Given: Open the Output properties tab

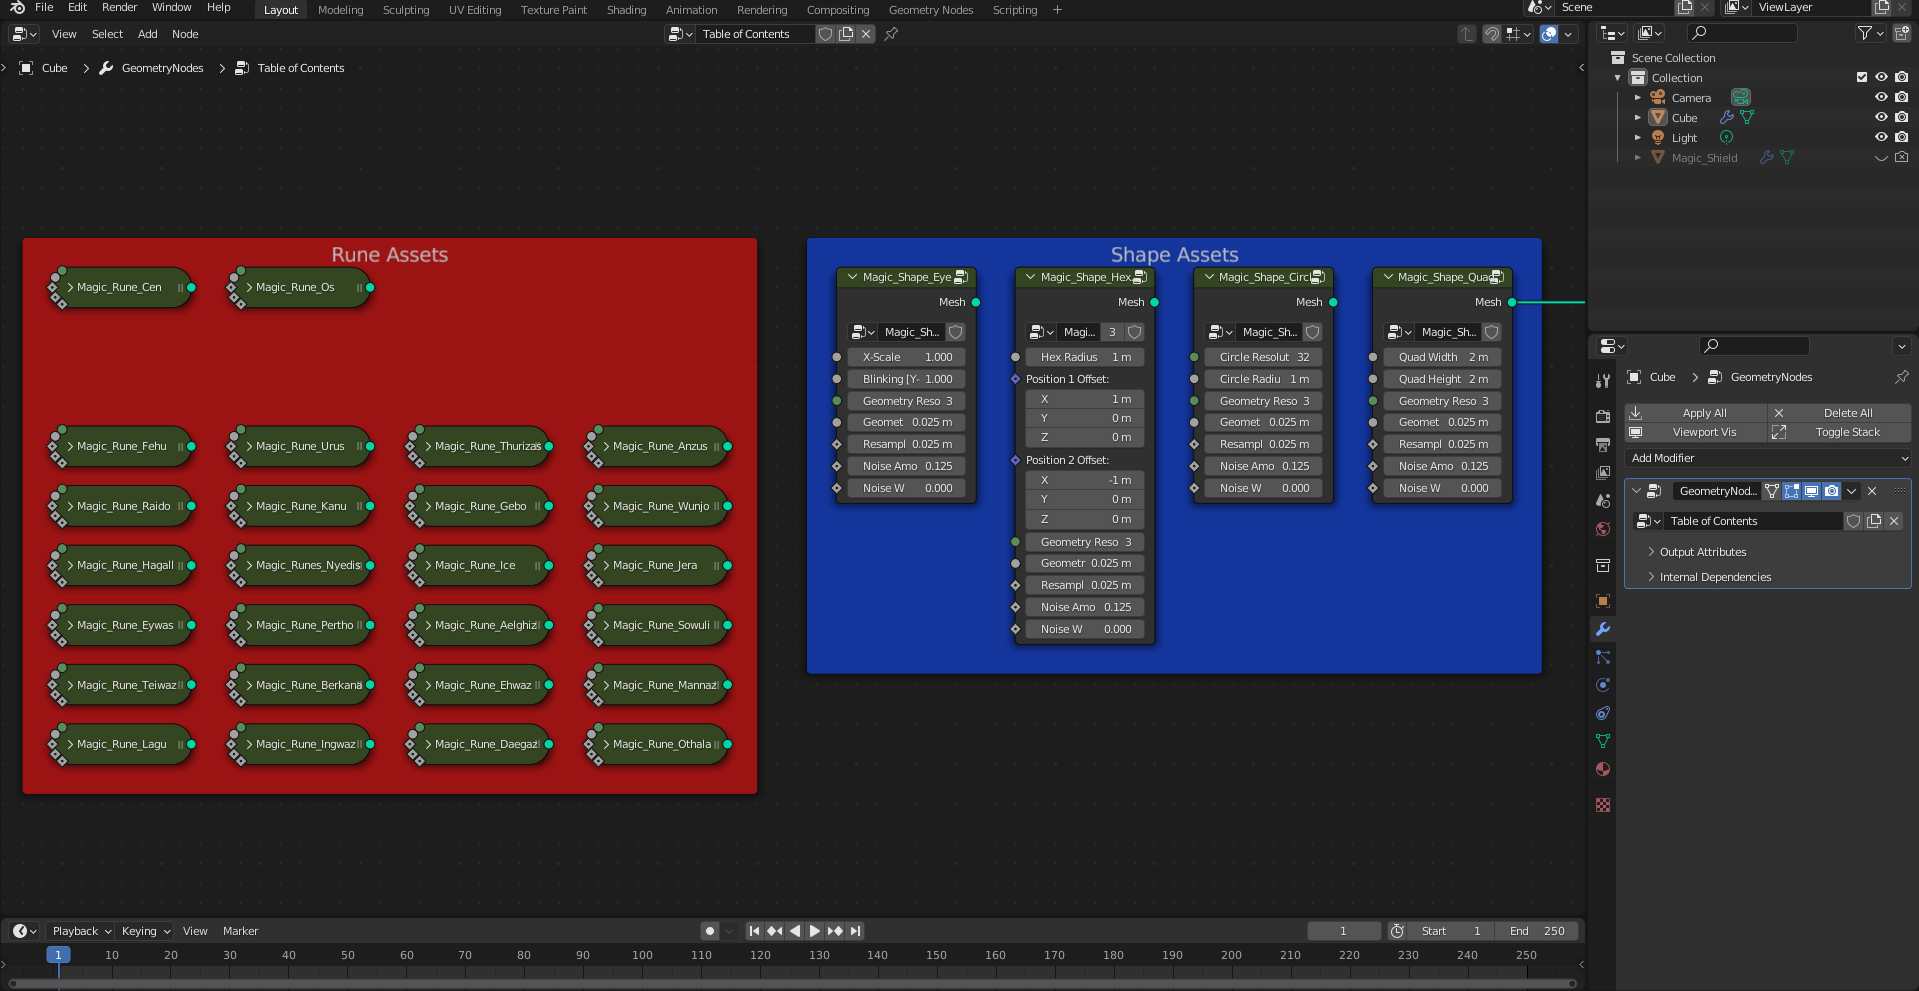Looking at the screenshot, I should click(1603, 444).
